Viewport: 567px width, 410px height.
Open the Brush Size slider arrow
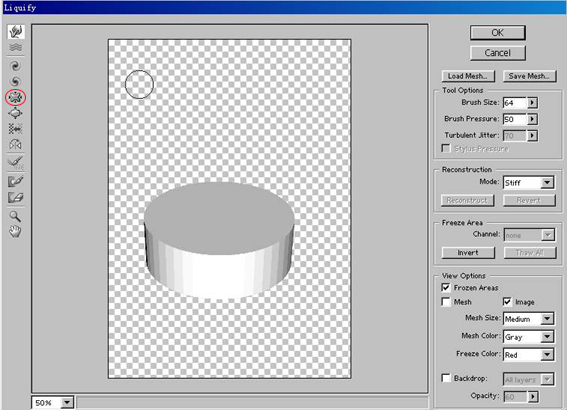[x=532, y=103]
